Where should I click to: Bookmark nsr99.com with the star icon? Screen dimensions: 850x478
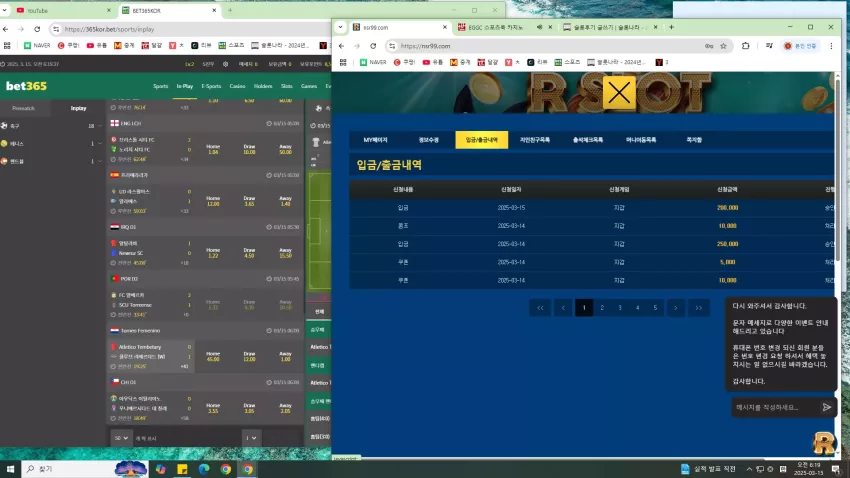pyautogui.click(x=723, y=46)
